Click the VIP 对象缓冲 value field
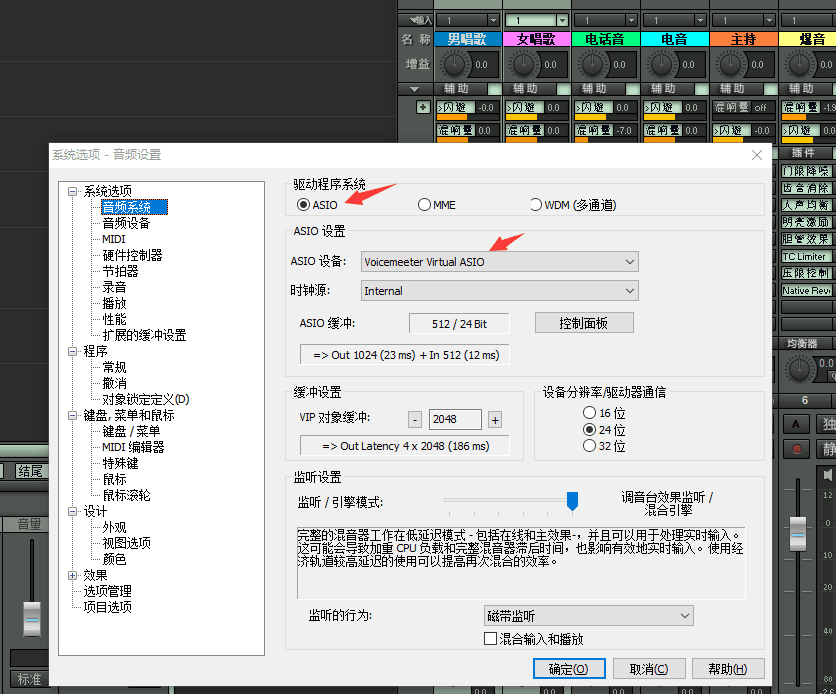 (x=455, y=420)
